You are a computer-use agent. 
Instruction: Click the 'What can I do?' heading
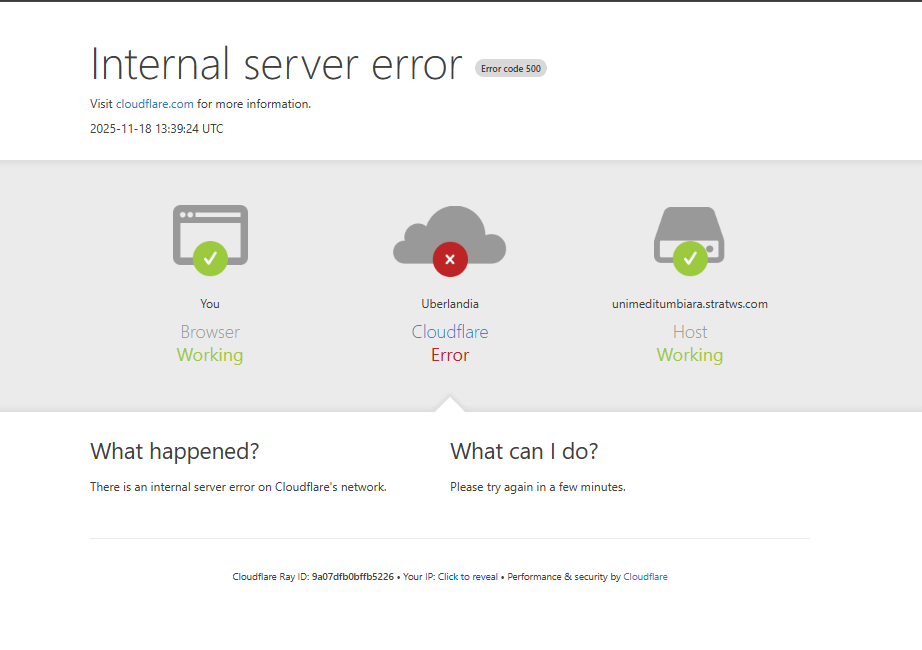524,451
